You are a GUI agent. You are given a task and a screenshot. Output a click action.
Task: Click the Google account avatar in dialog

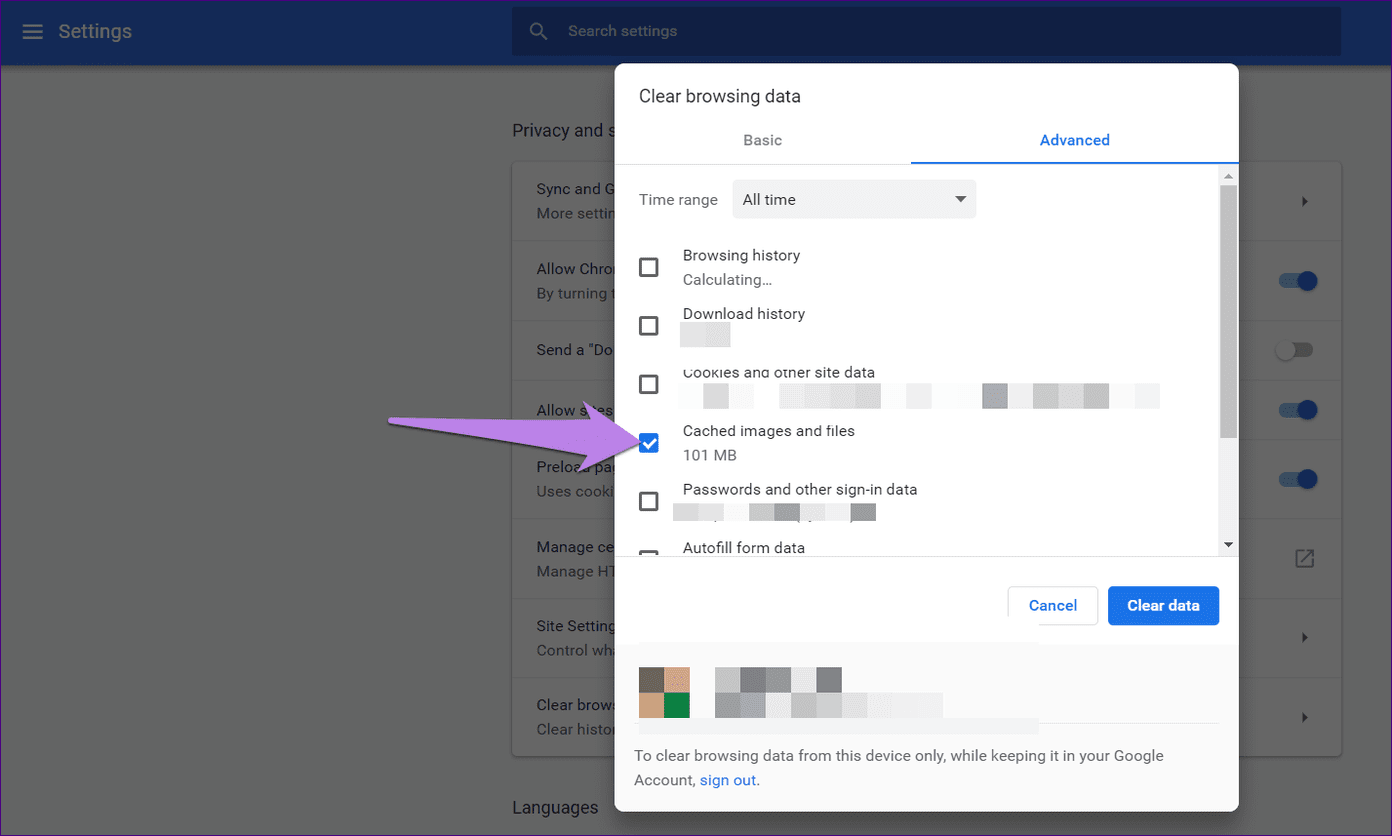[x=664, y=692]
